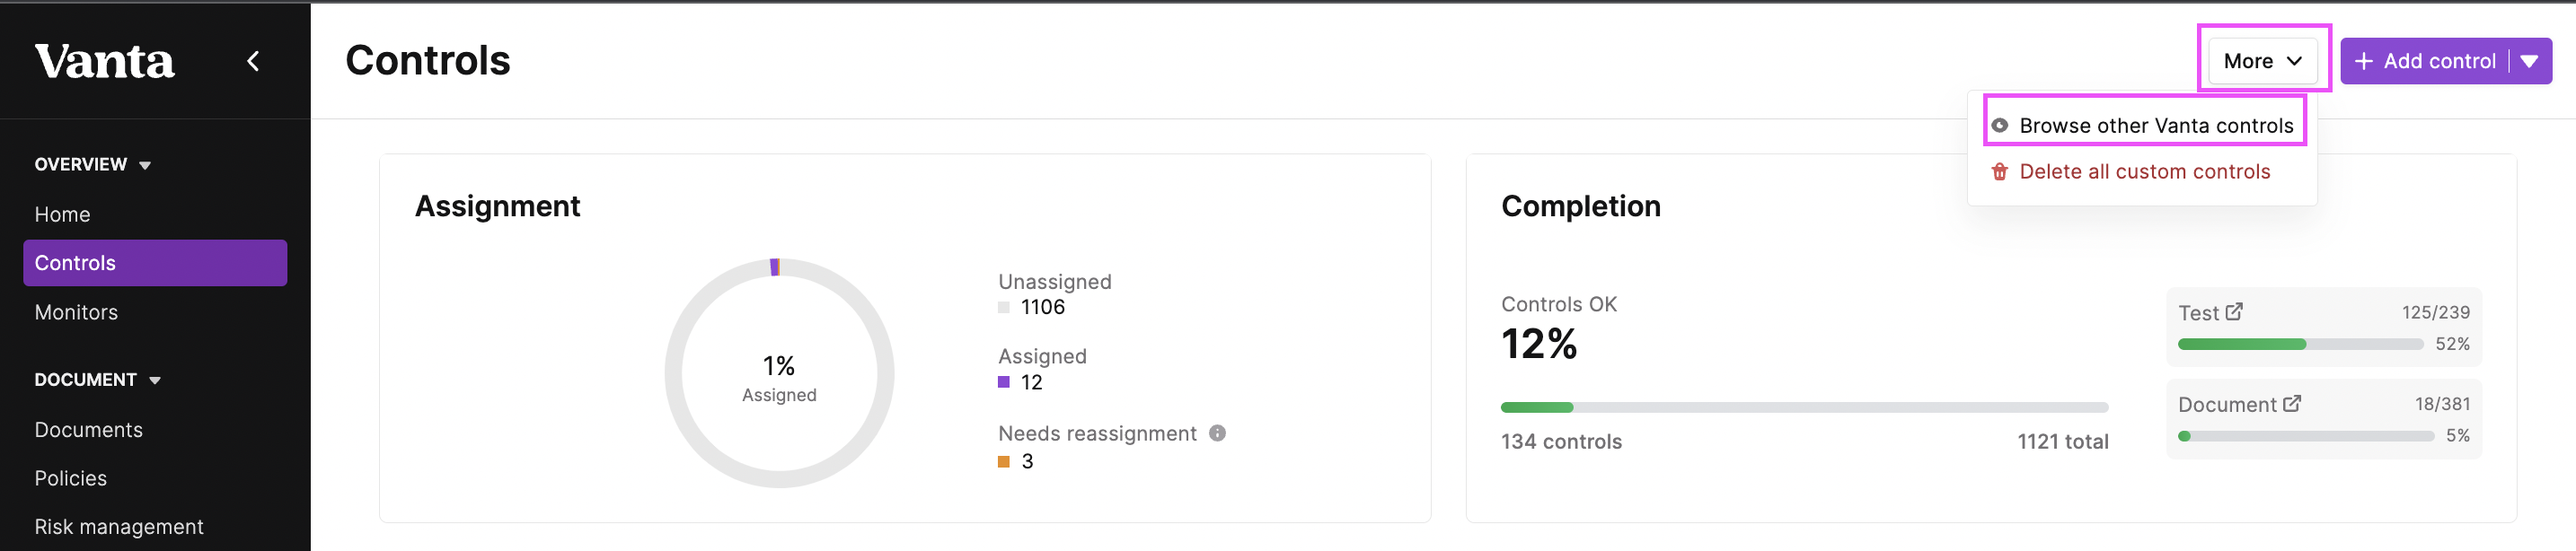
Task: Toggle the More dropdown menu
Action: (x=2262, y=61)
